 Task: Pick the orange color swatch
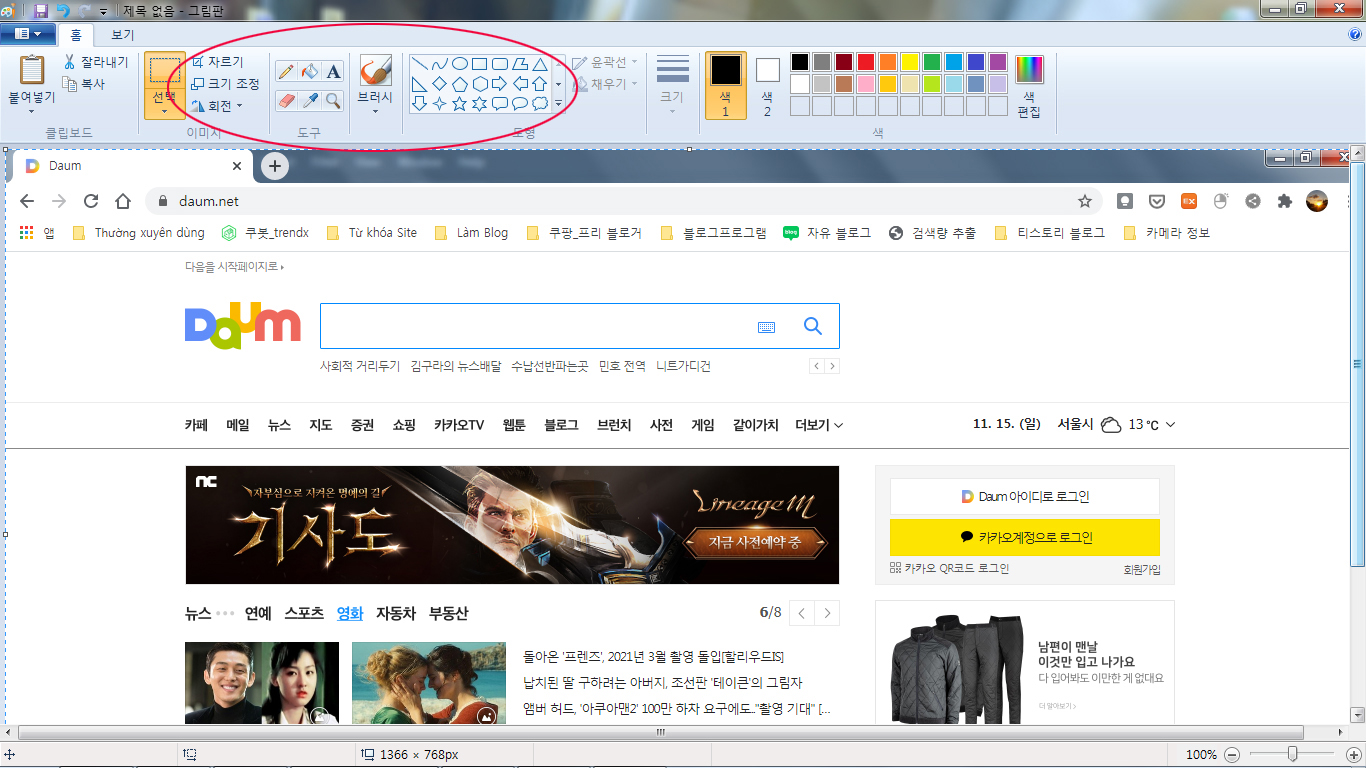click(x=888, y=62)
